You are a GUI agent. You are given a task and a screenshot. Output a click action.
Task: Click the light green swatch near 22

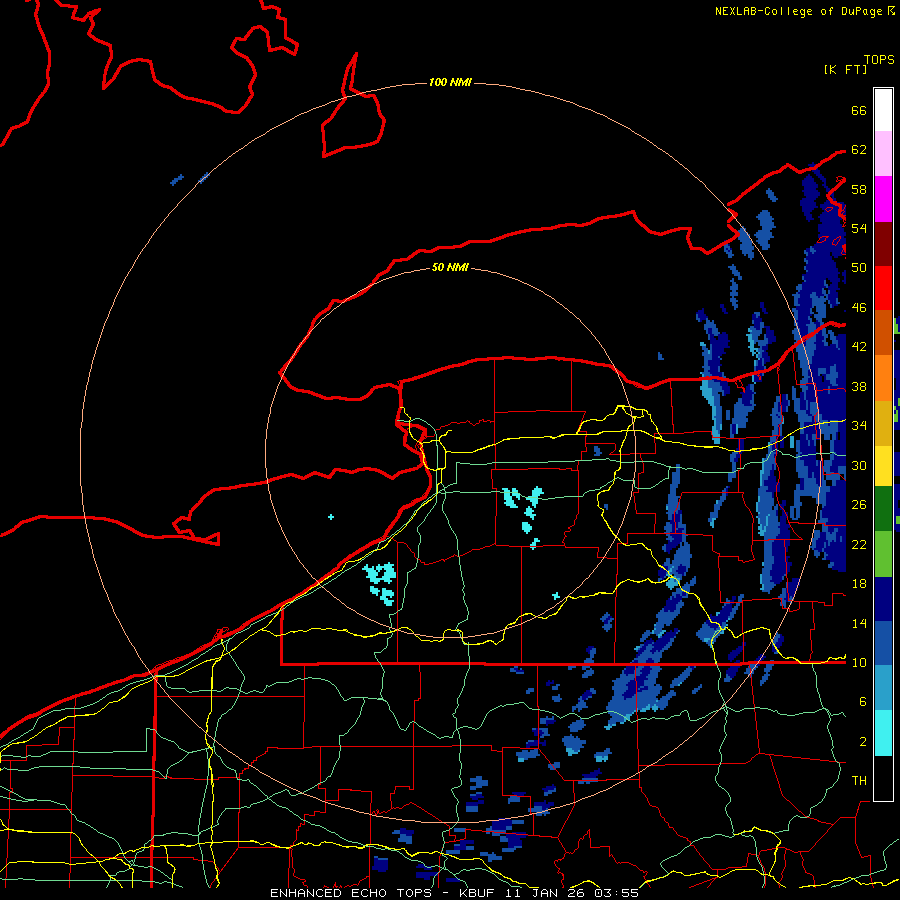883,554
